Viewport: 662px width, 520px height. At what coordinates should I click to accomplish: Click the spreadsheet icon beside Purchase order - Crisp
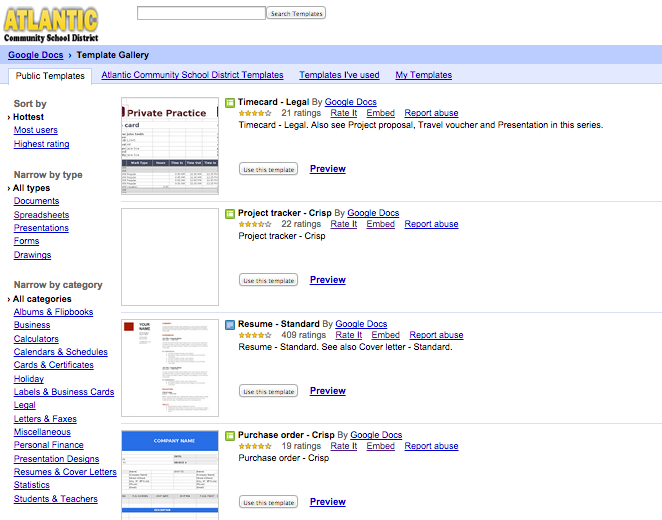pos(230,436)
